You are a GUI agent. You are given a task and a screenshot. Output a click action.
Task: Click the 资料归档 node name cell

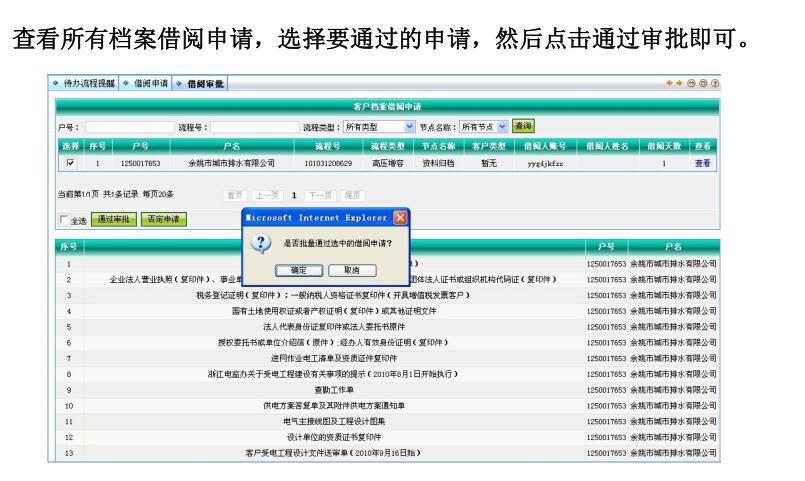tap(438, 163)
